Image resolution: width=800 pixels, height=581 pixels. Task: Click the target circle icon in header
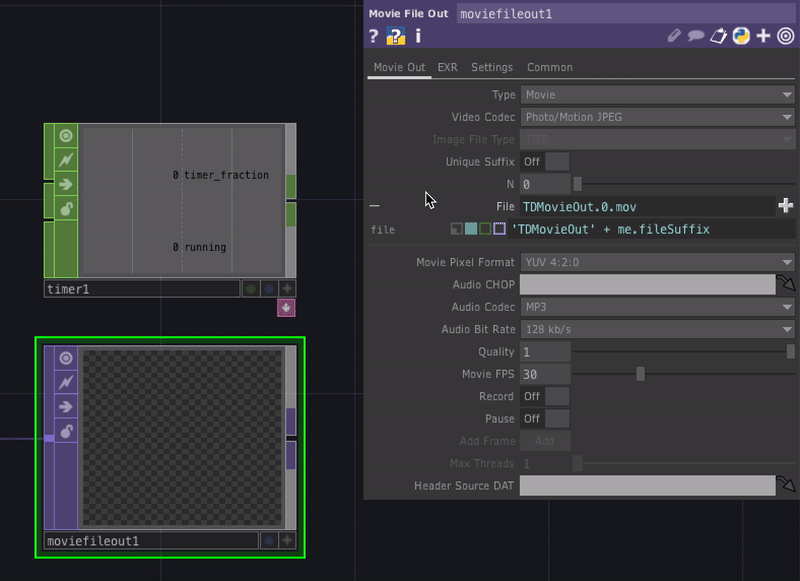coord(786,36)
